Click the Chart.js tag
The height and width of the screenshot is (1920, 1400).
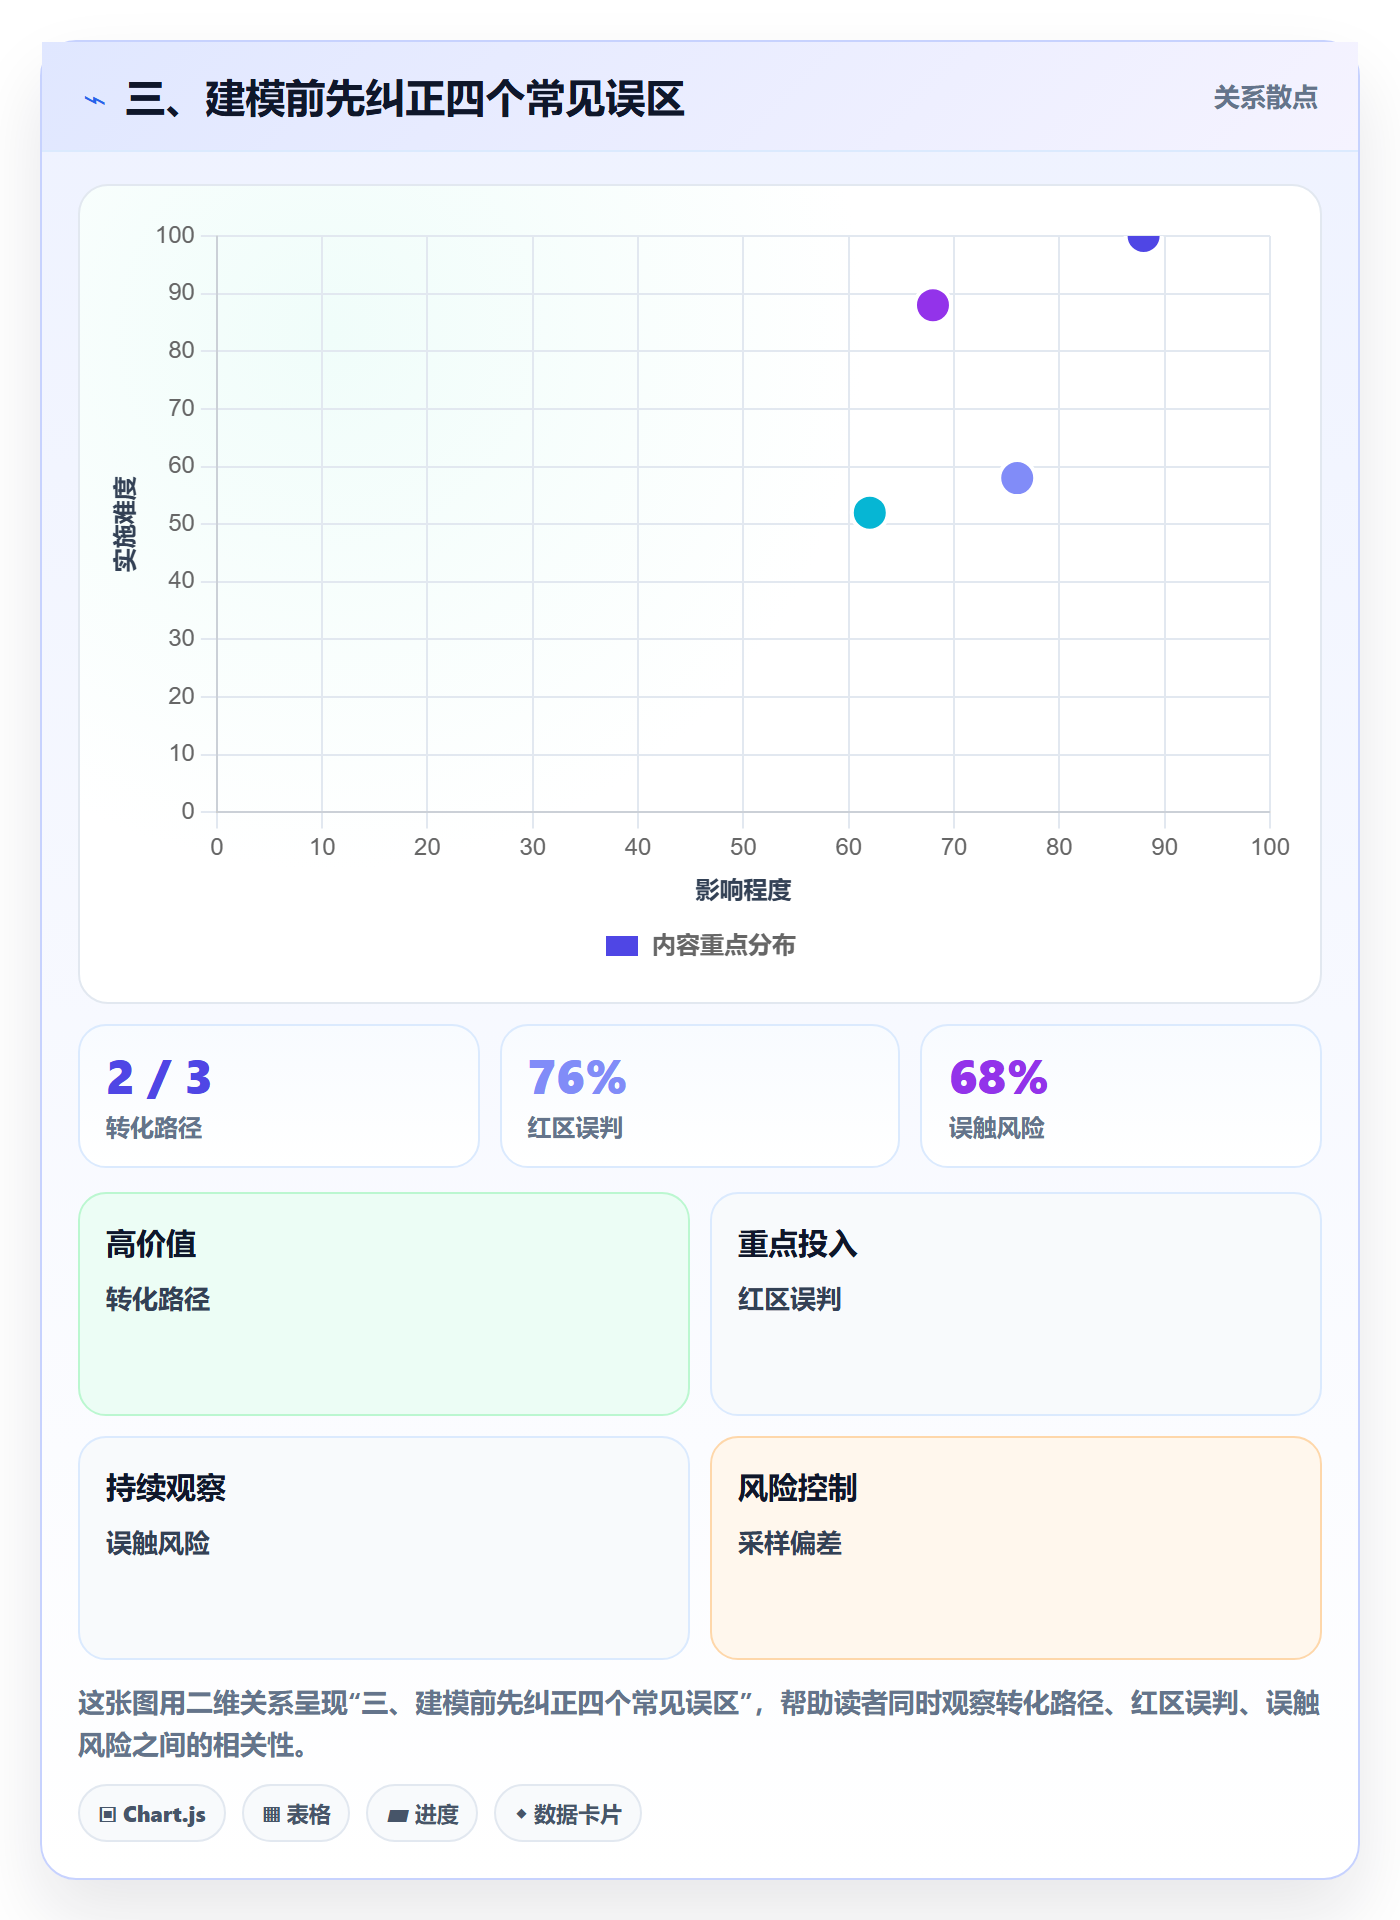[152, 1814]
